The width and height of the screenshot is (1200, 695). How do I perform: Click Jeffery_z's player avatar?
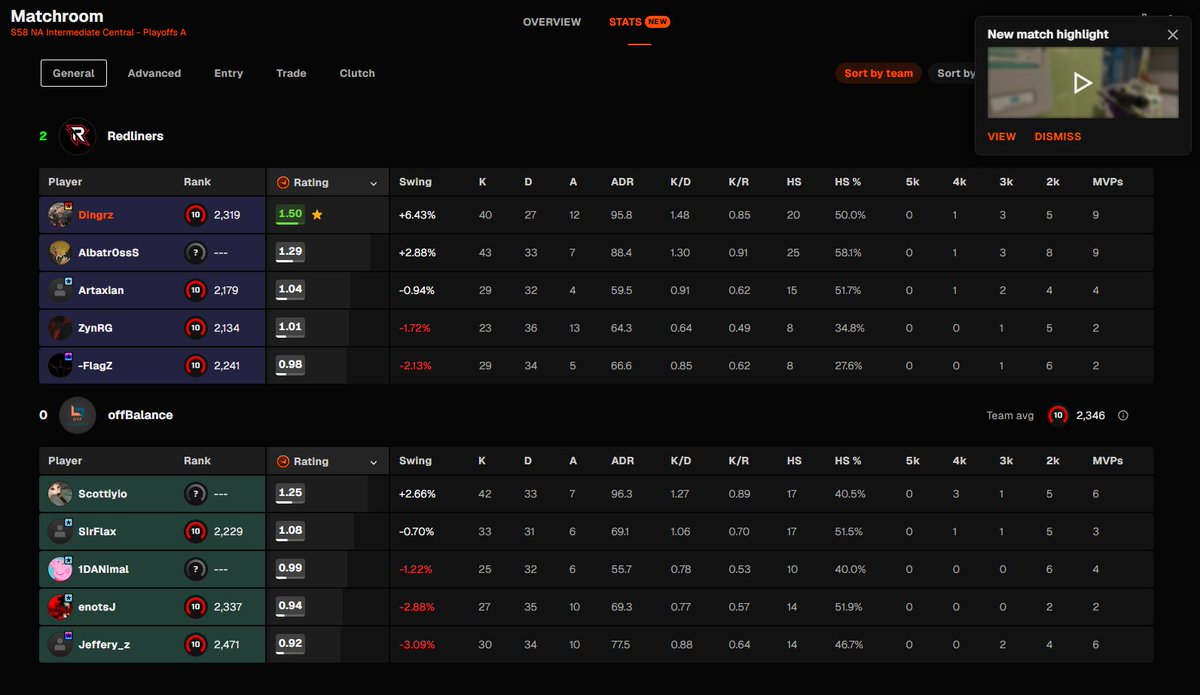[60, 644]
